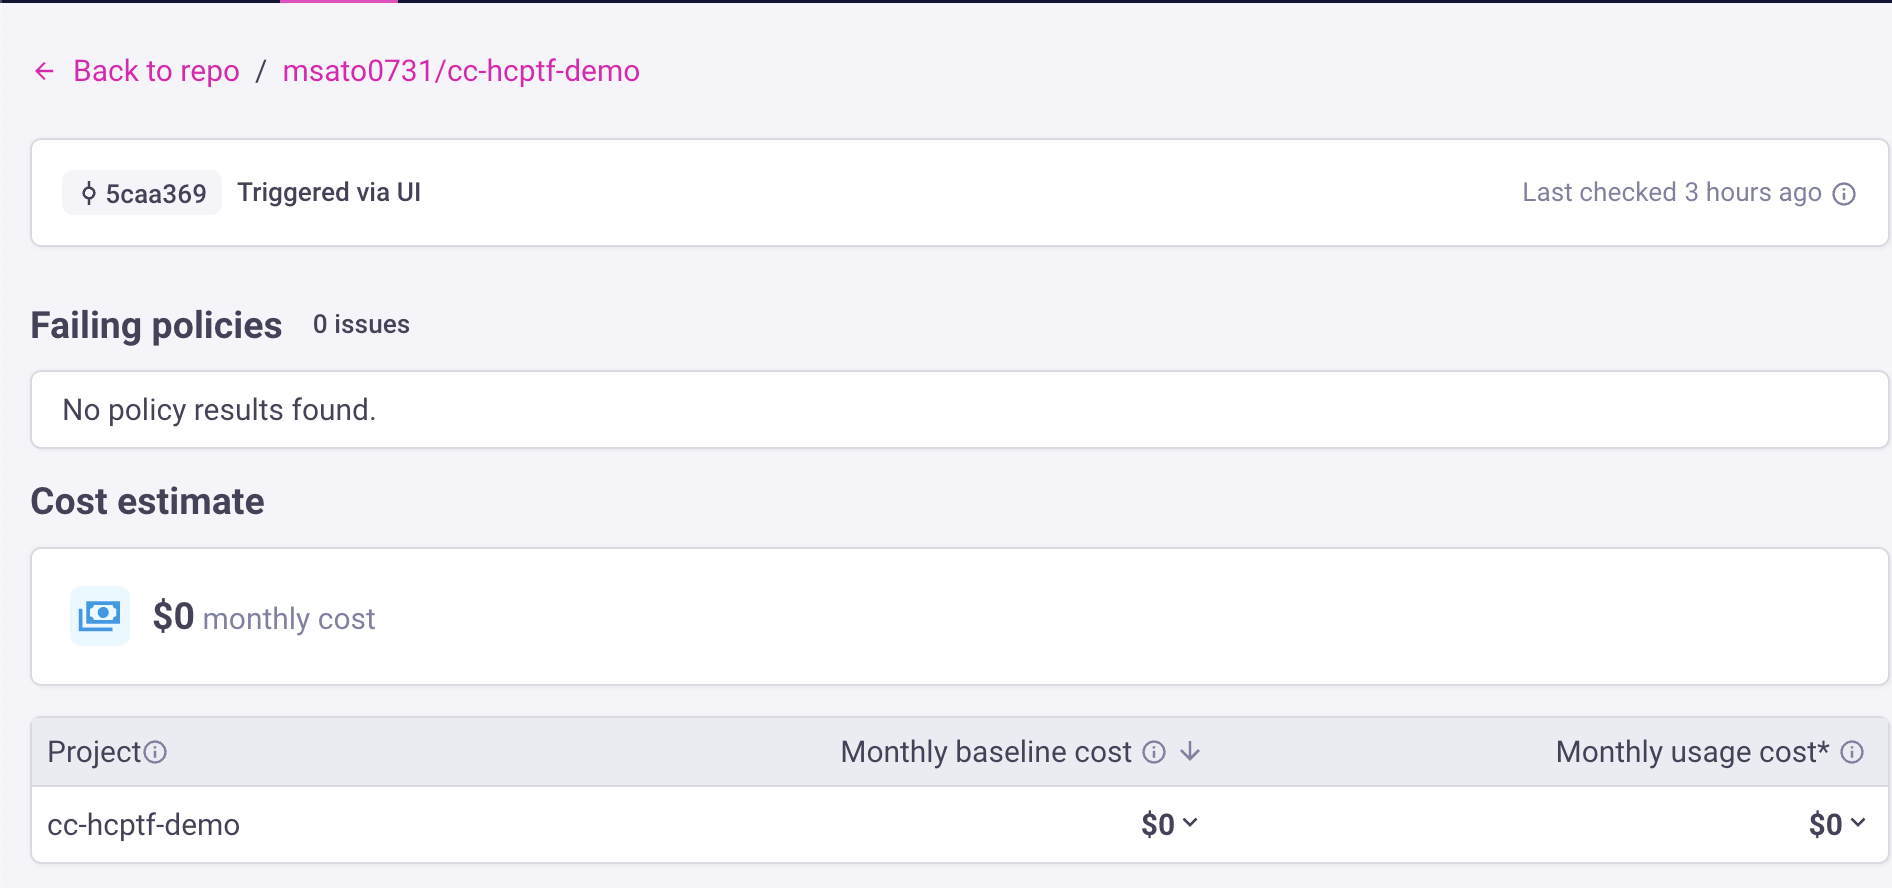This screenshot has height=888, width=1892.
Task: Click the $0 monthly cost summary
Action: (264, 618)
